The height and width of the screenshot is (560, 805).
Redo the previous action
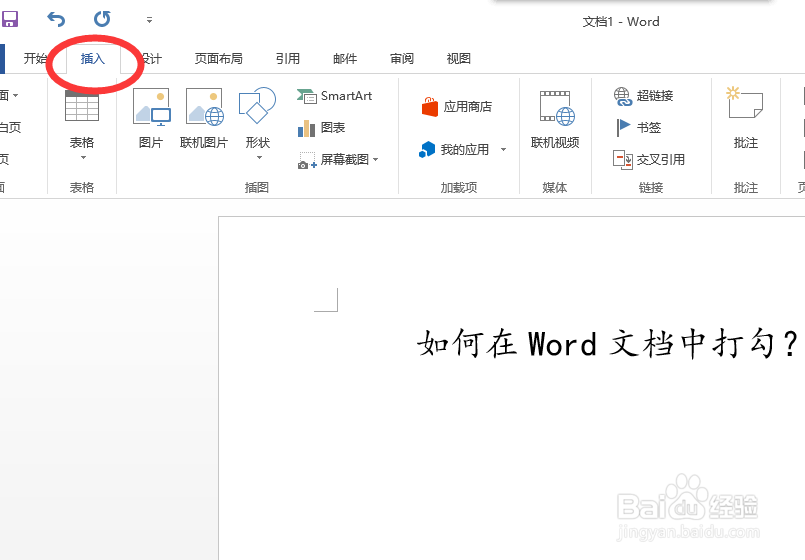(x=102, y=19)
